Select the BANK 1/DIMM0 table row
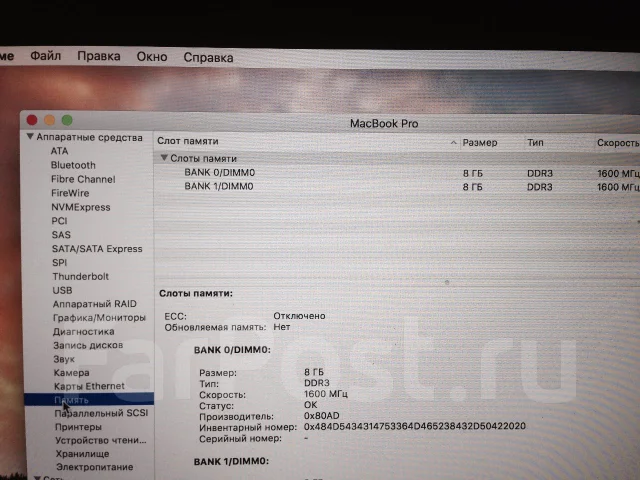Viewport: 640px width, 480px height. (397, 187)
